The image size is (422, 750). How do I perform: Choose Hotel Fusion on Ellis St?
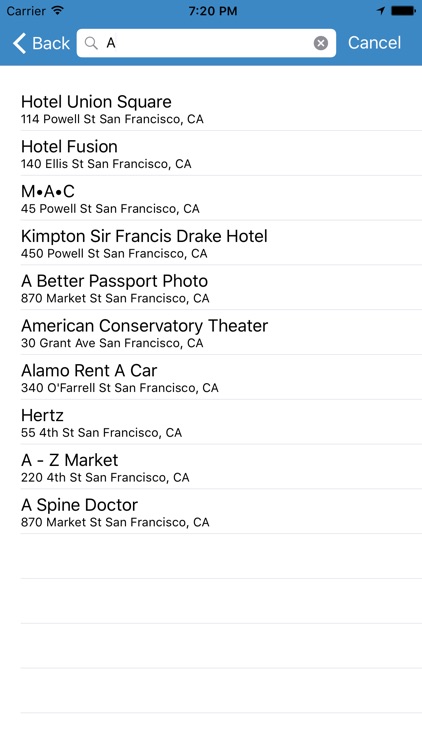tap(221, 153)
